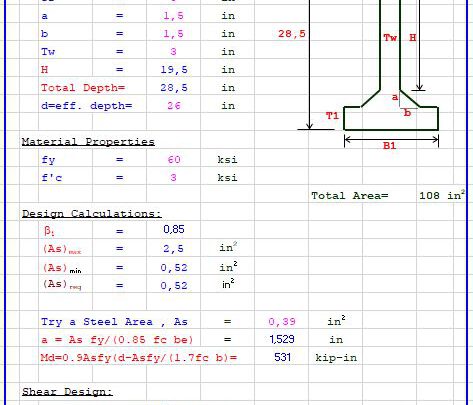Image resolution: width=473 pixels, height=405 pixels.
Task: Select the value 1,5 for parameter a
Action: coord(173,16)
